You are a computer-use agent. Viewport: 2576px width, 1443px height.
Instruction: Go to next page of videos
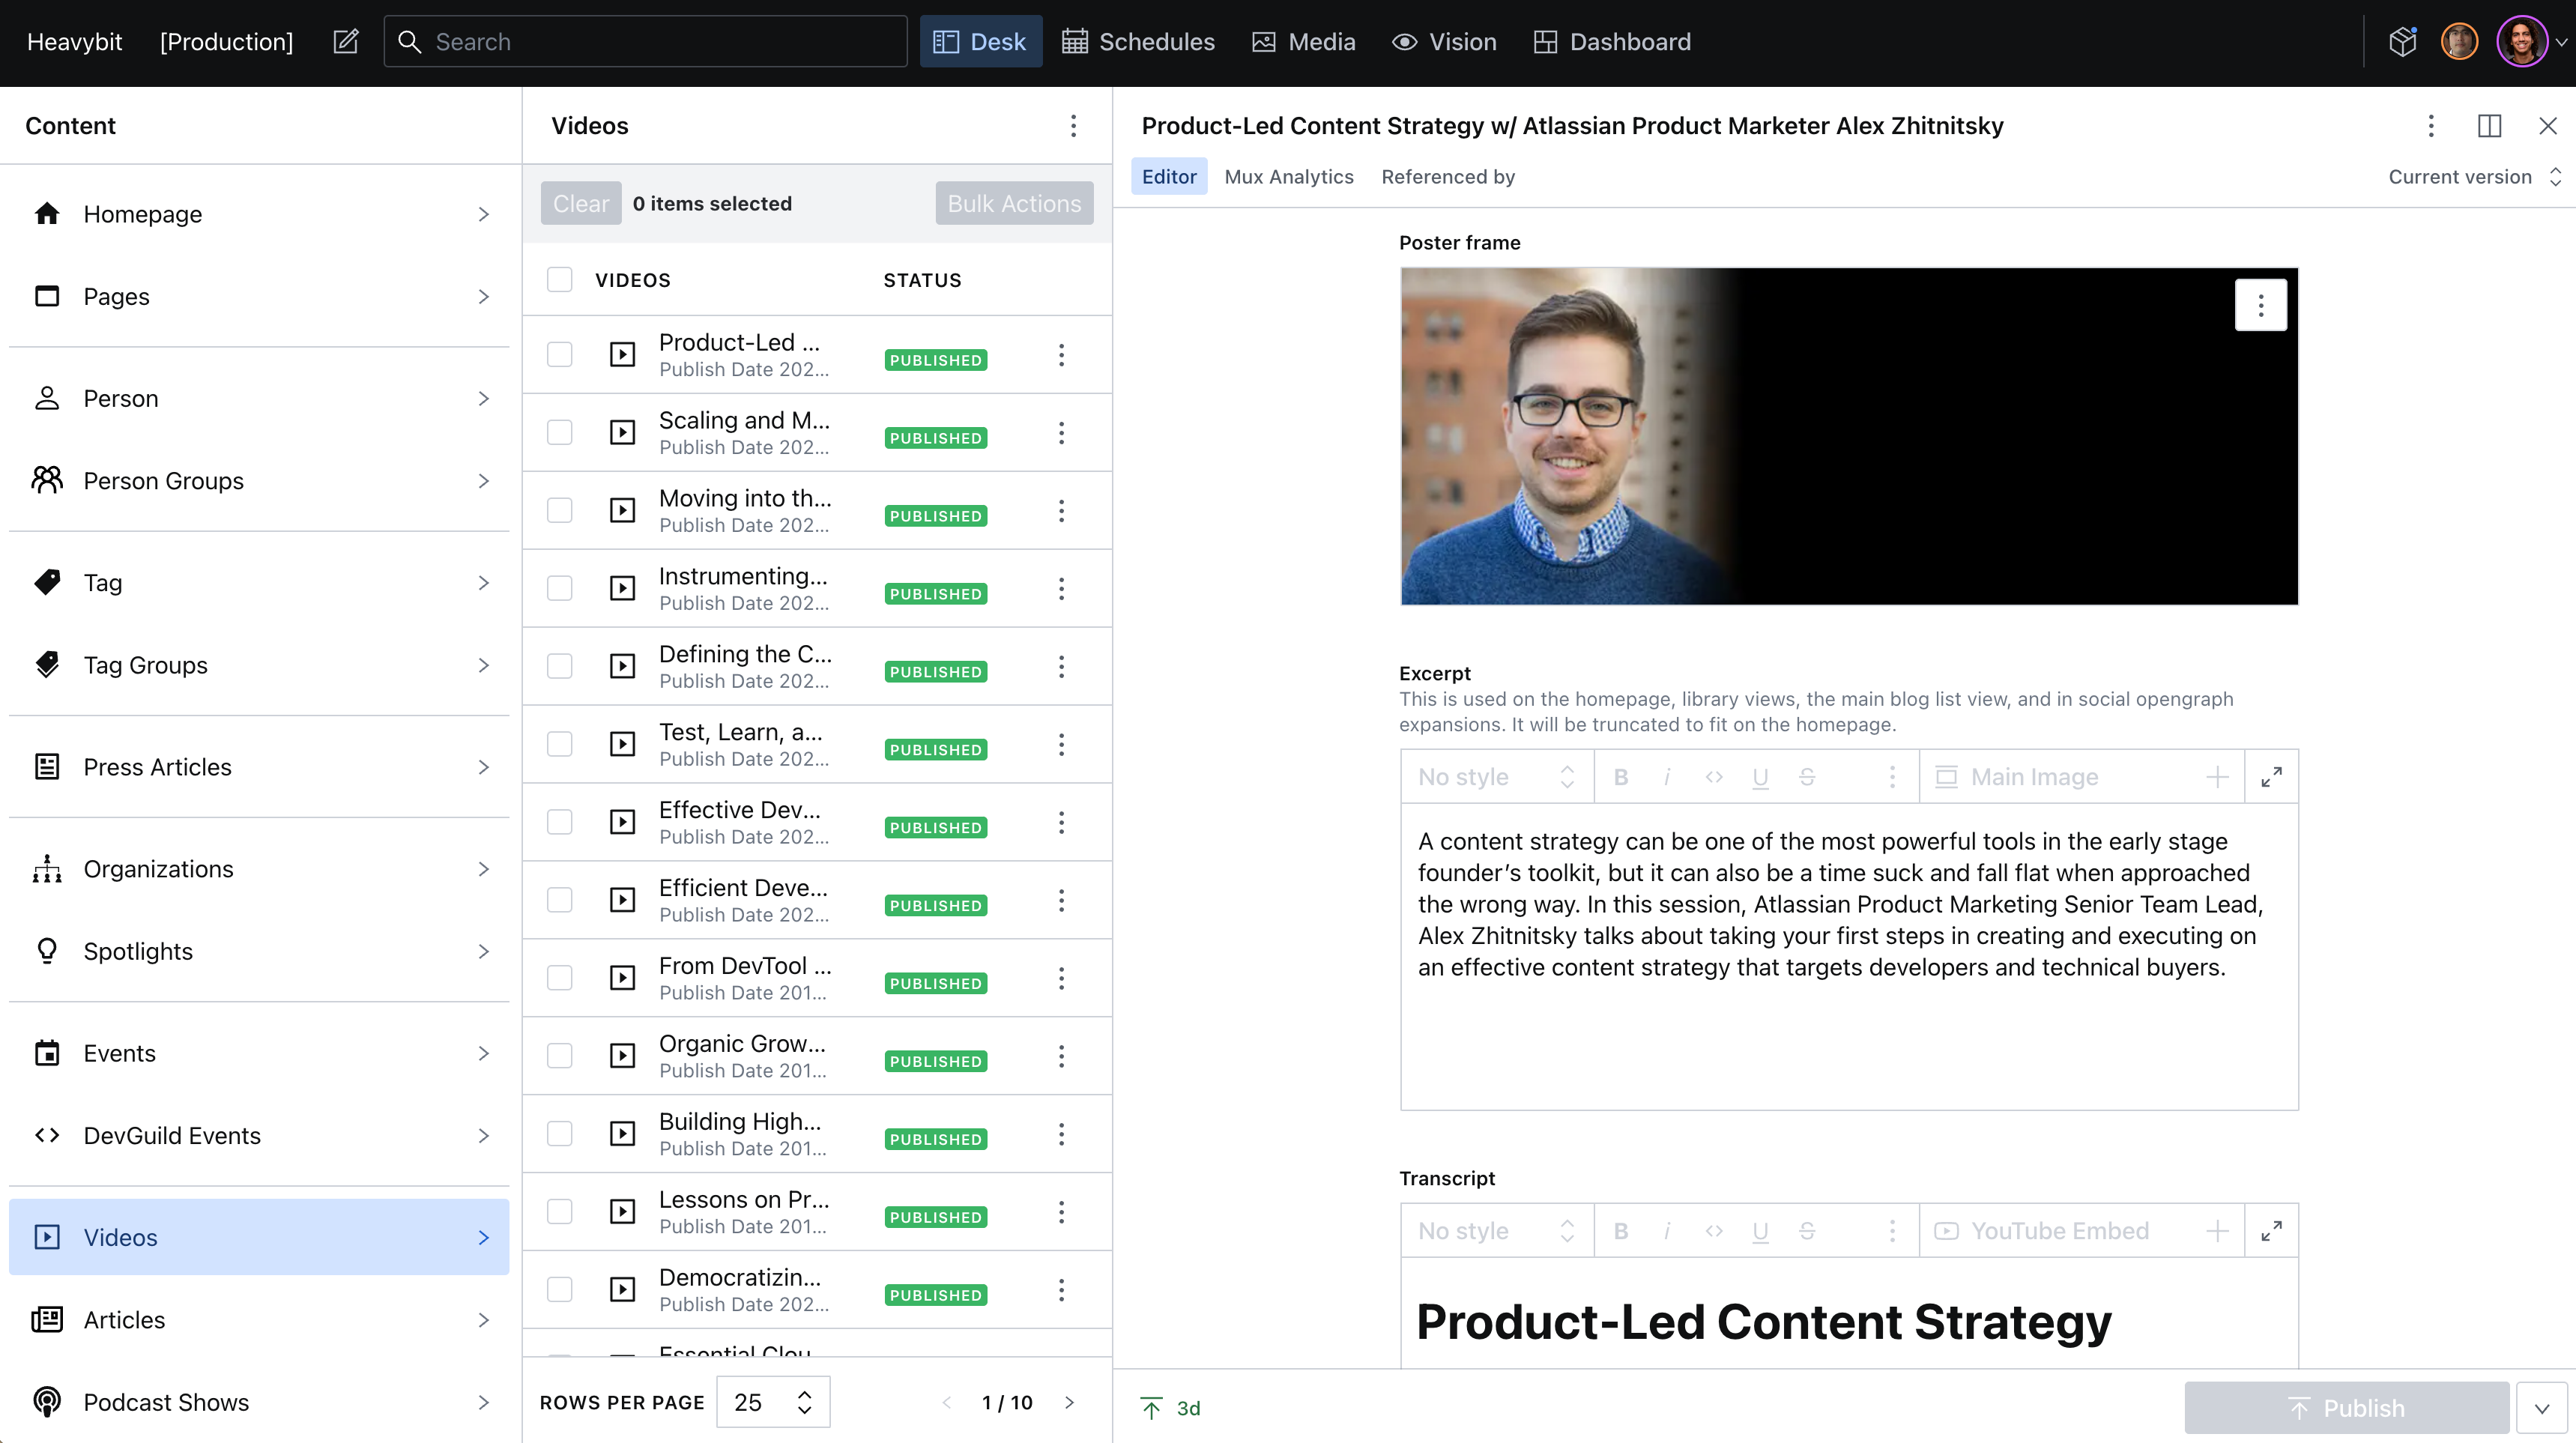tap(1069, 1402)
